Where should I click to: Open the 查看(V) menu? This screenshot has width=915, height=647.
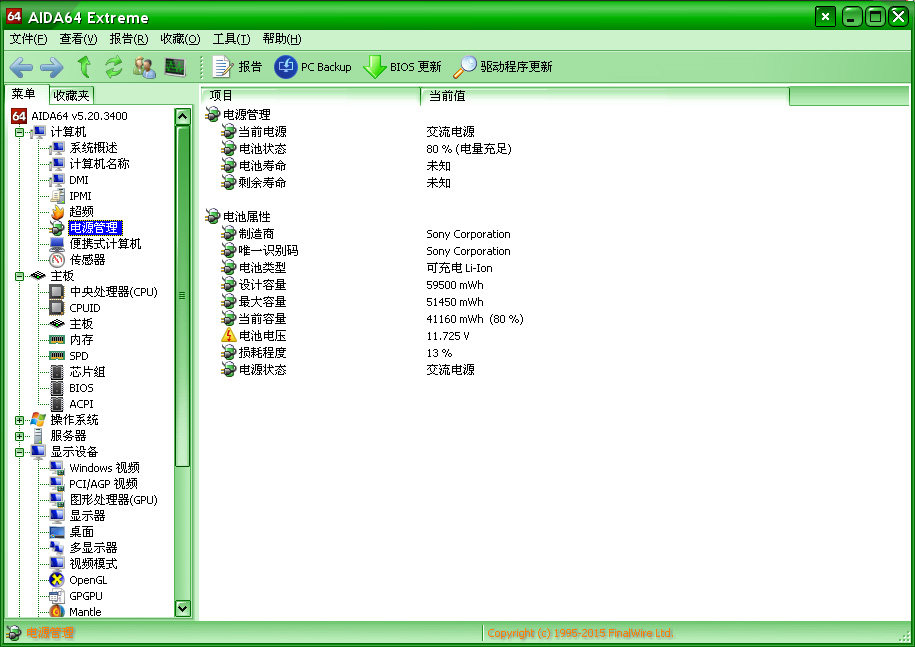tap(78, 39)
